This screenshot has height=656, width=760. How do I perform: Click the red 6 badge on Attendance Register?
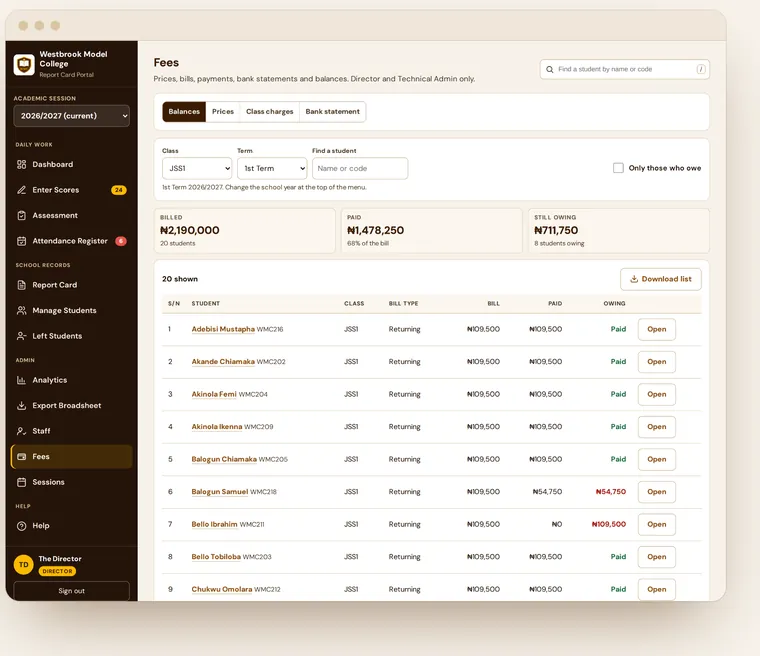[x=121, y=241]
